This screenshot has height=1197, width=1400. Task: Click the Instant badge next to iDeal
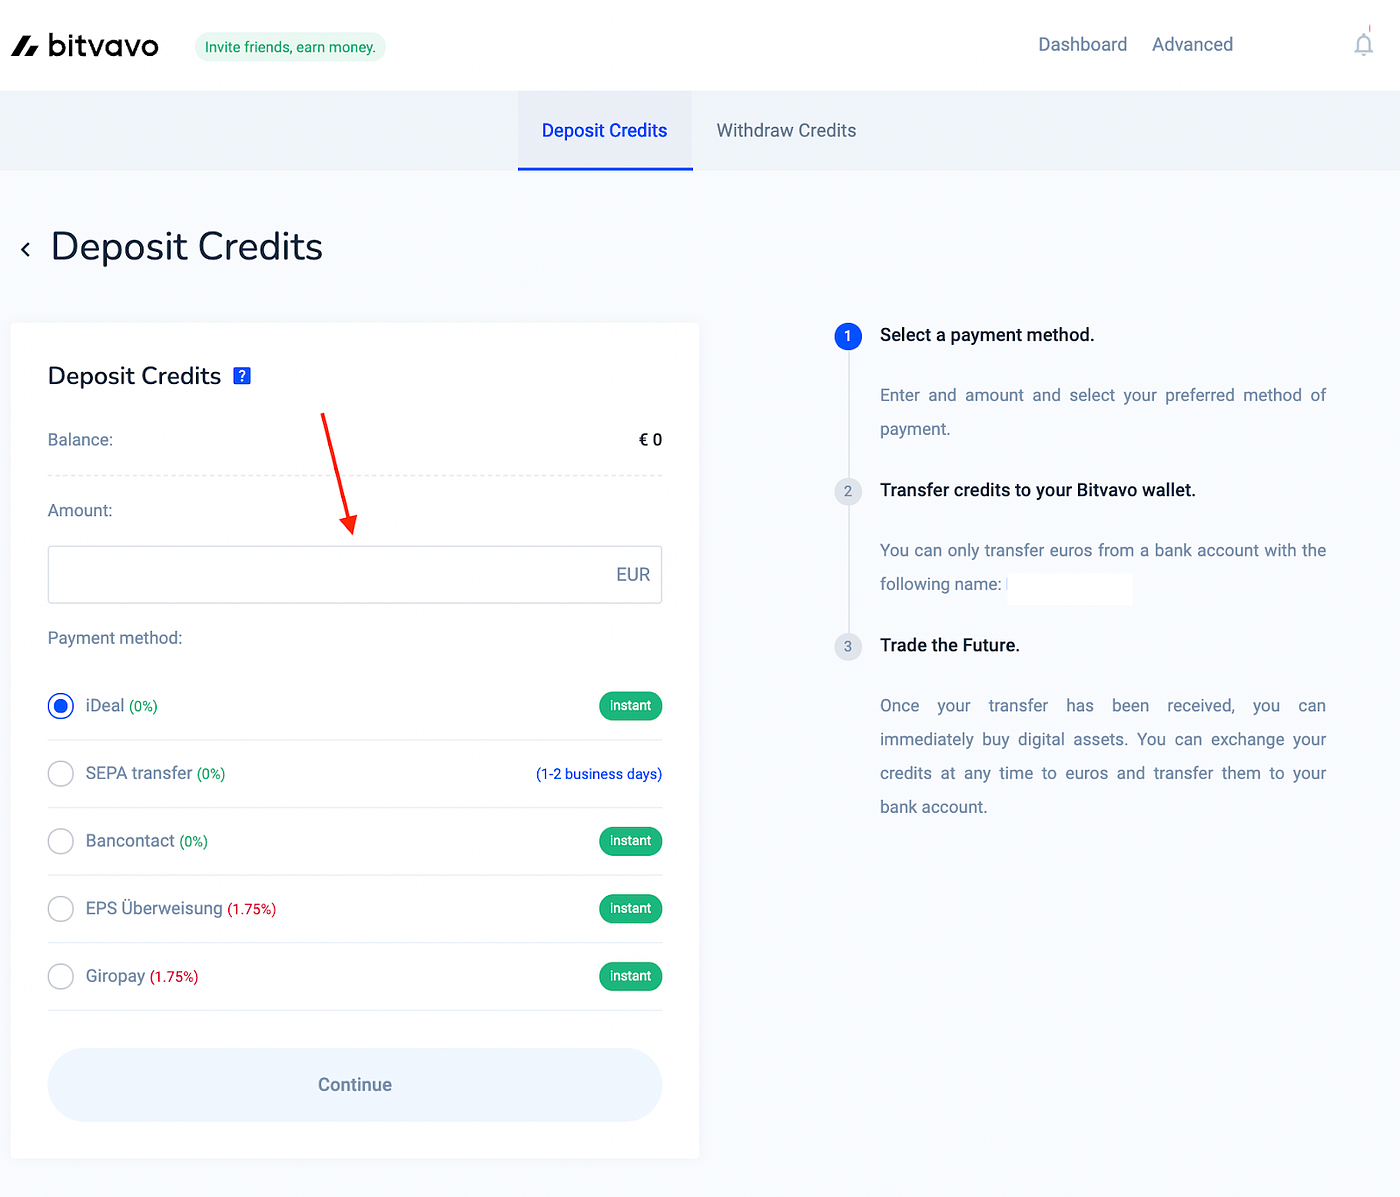tap(630, 705)
